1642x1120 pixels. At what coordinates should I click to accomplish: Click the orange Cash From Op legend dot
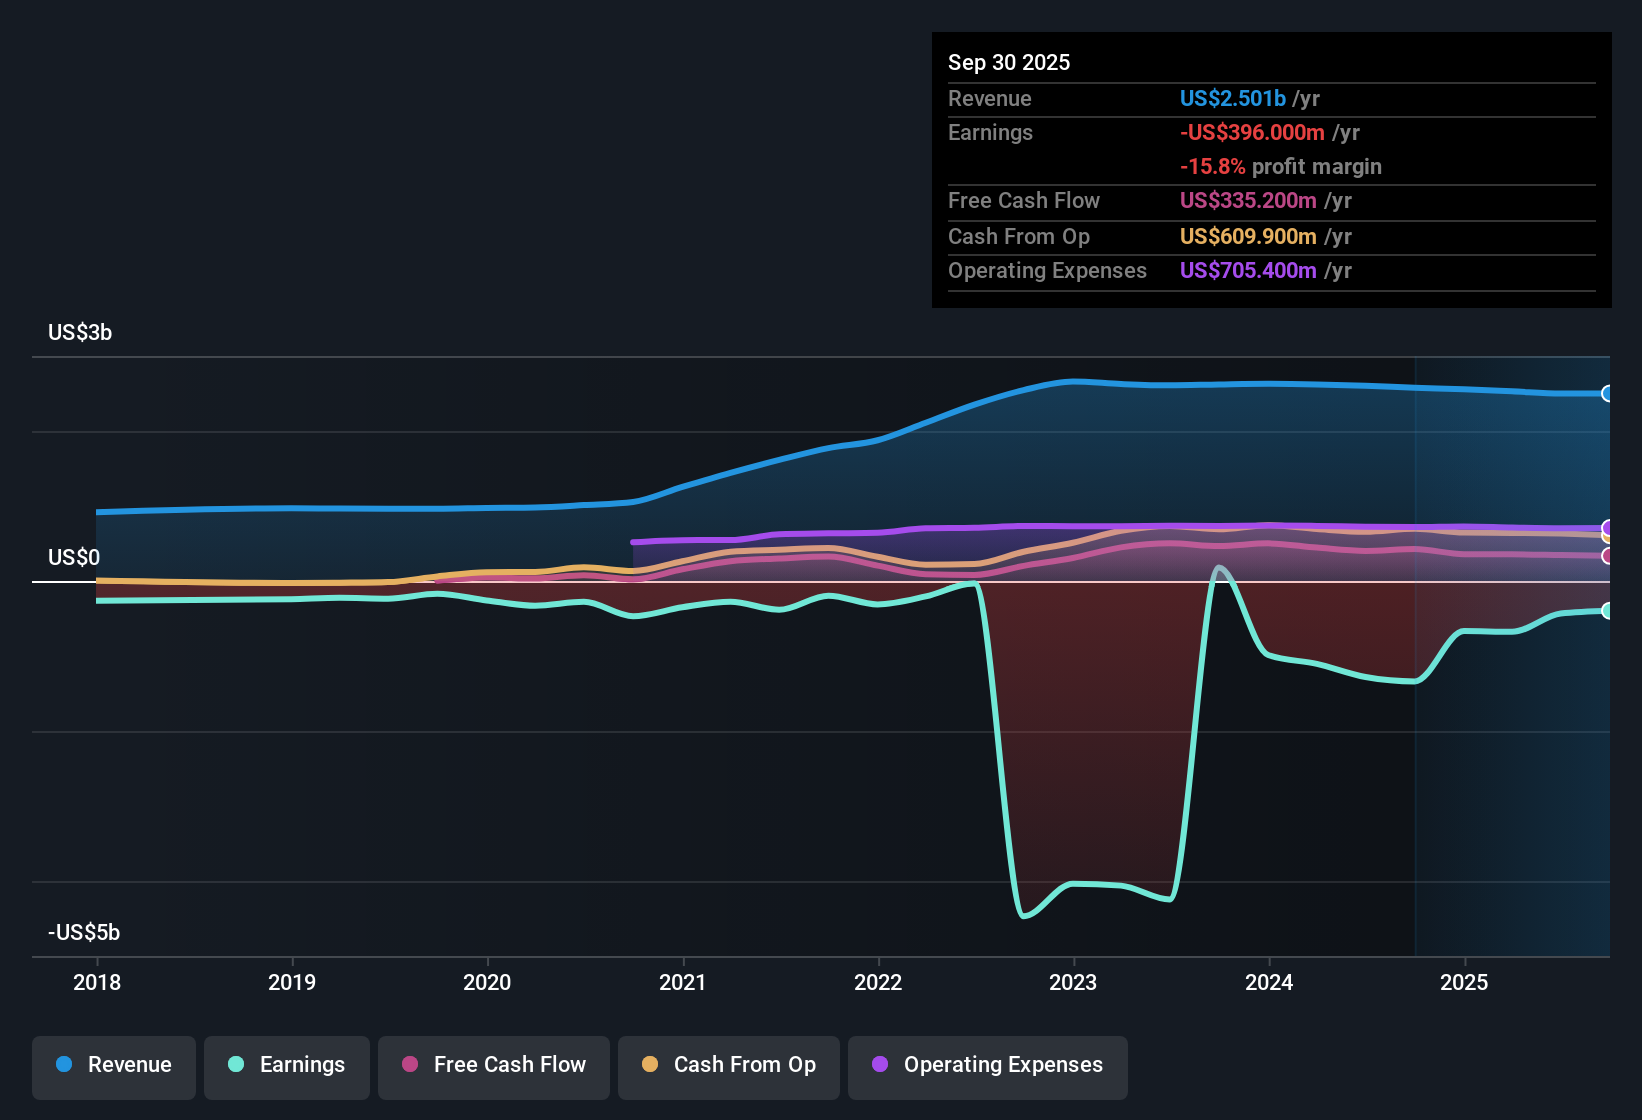pos(650,1066)
